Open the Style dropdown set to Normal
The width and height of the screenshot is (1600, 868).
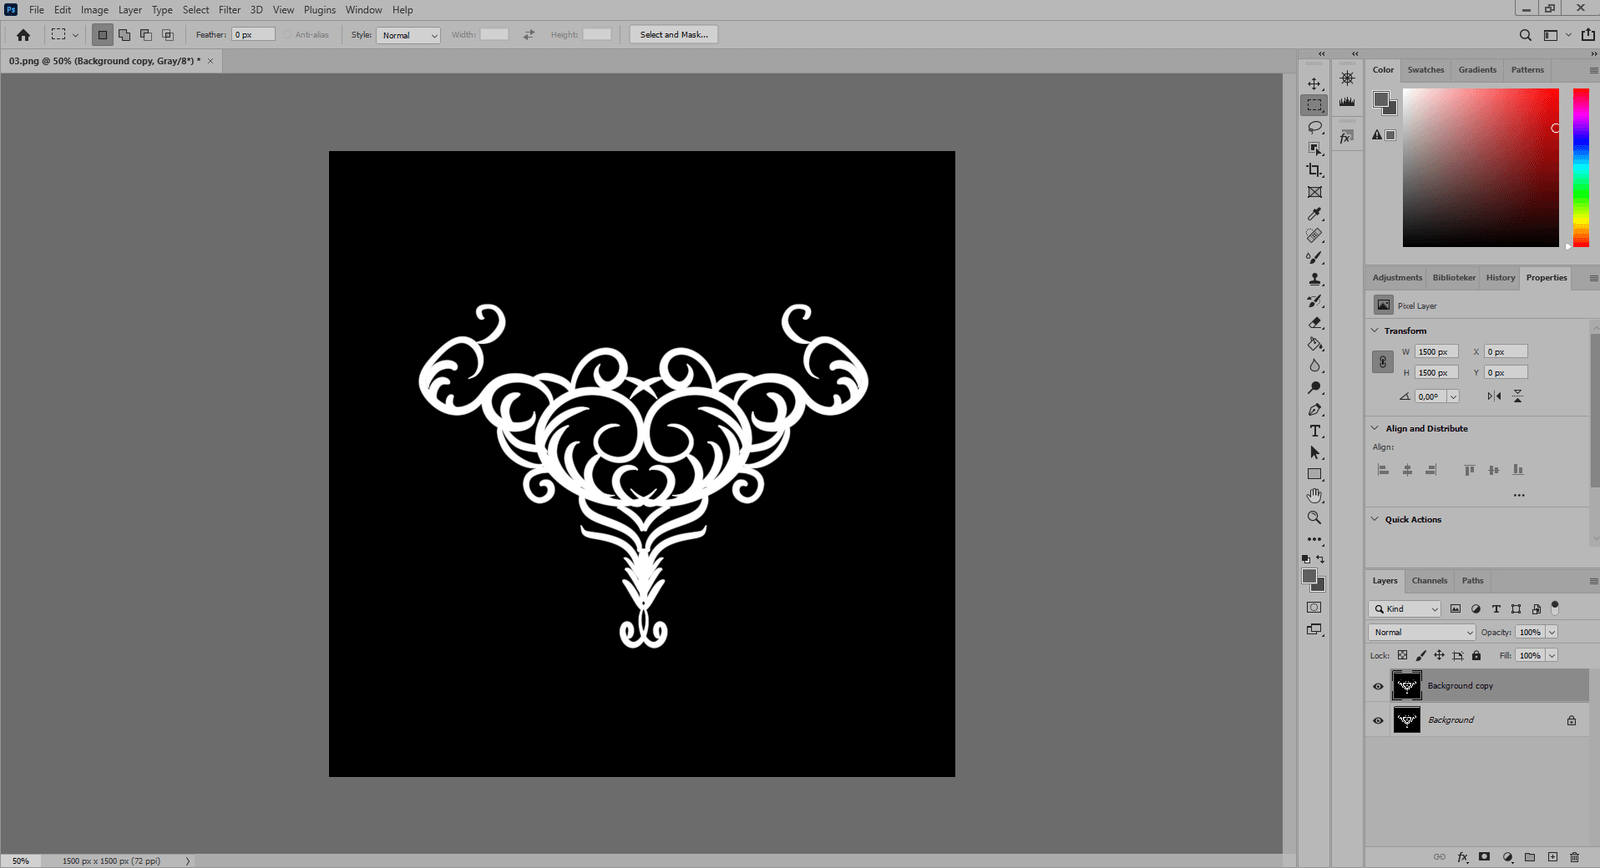coord(409,35)
